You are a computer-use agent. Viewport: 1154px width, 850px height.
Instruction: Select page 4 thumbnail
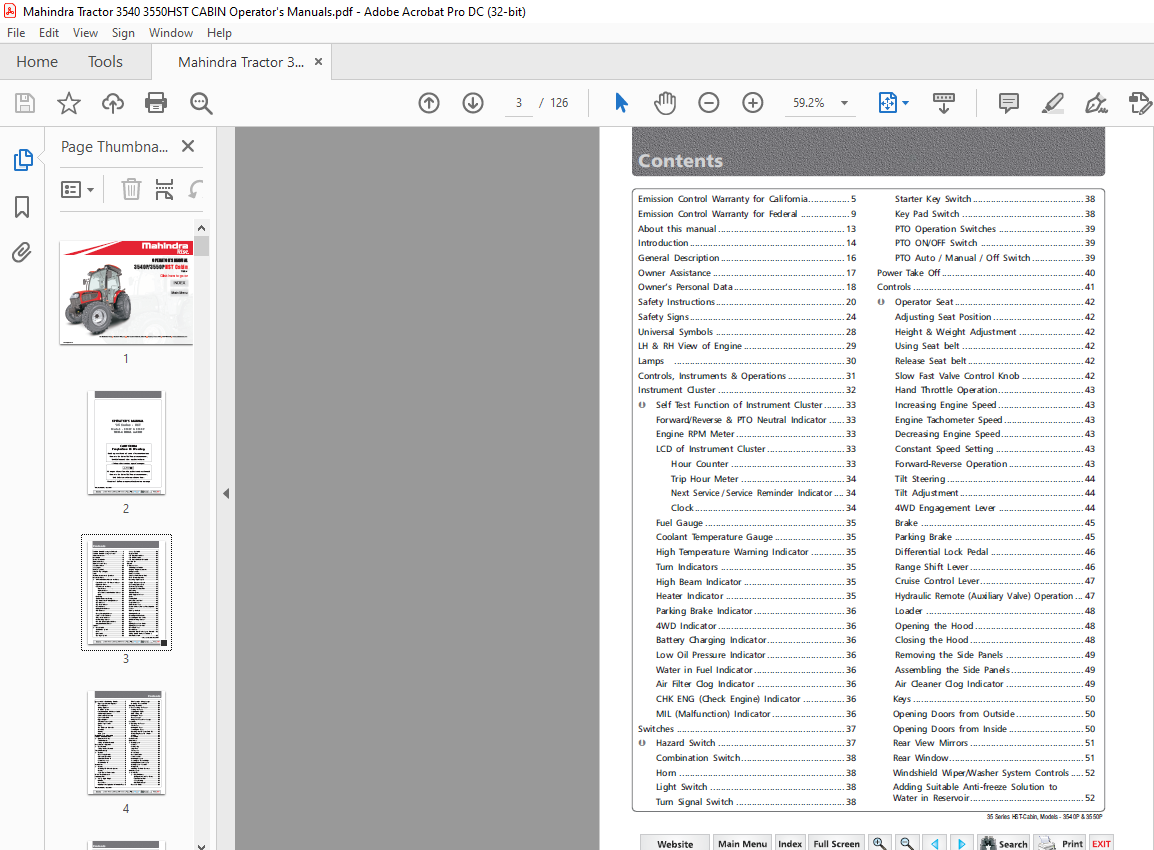point(127,743)
